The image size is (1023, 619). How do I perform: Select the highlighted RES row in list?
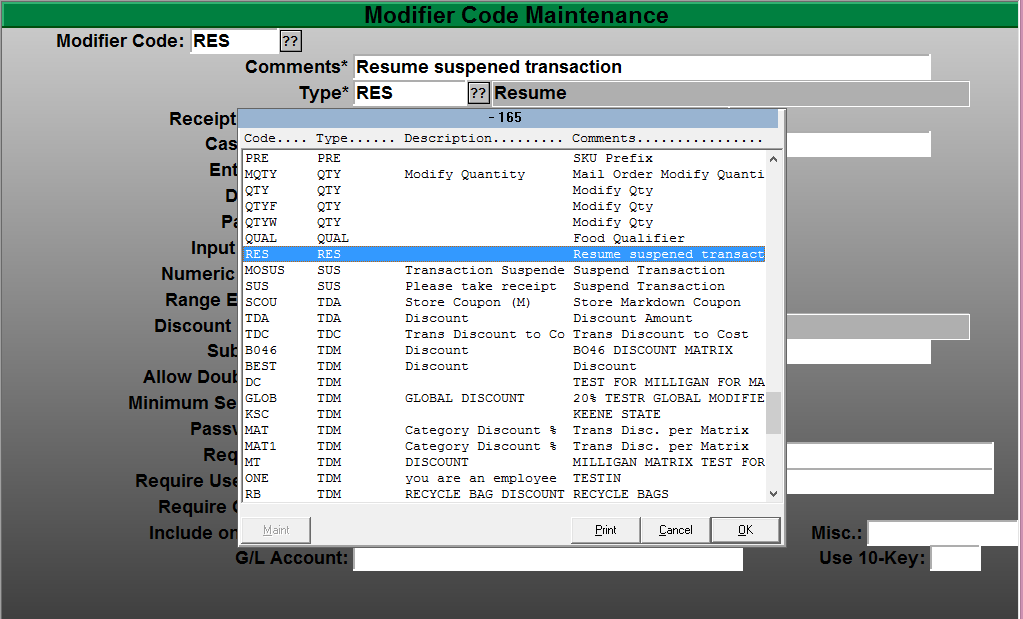coord(504,254)
